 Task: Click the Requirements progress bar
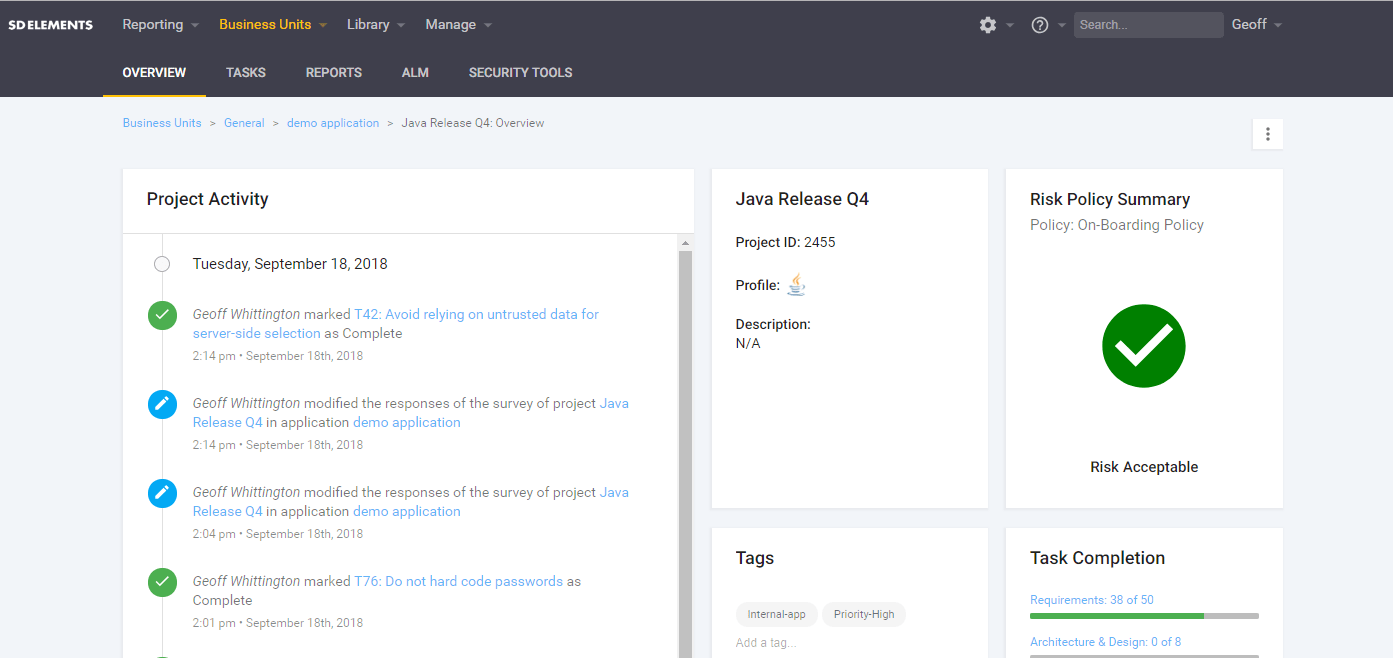click(x=1143, y=616)
